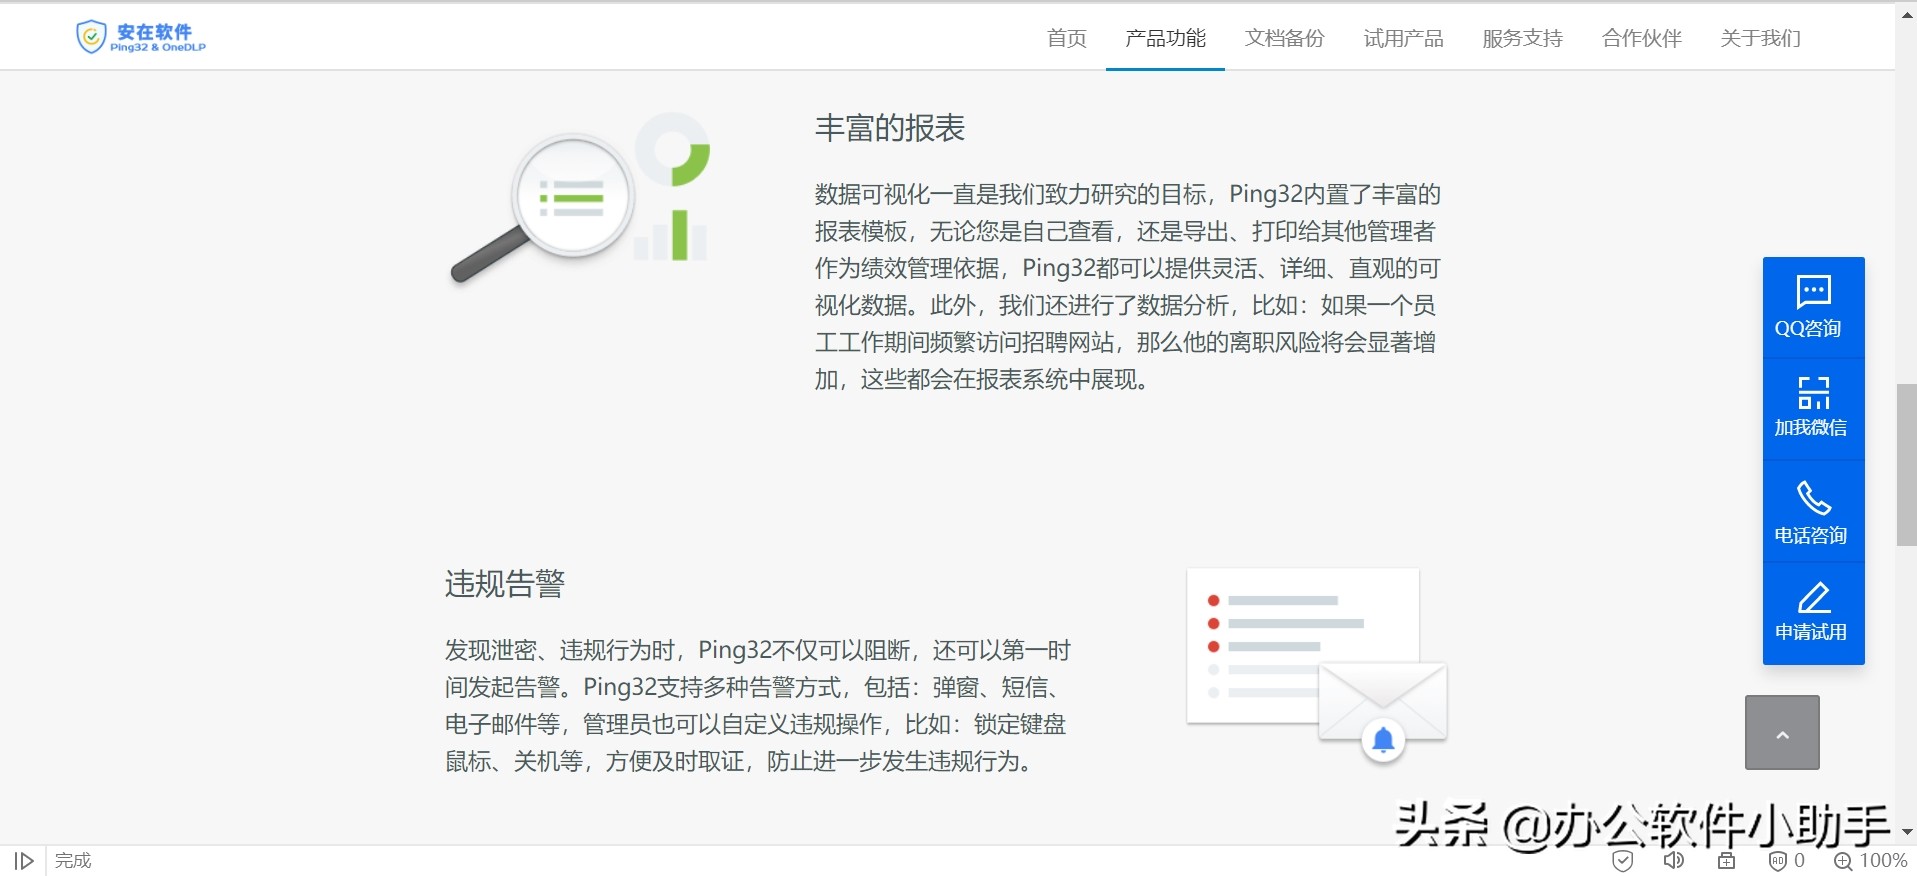
Task: Click the vertical scrollbar thumb
Action: click(1906, 464)
